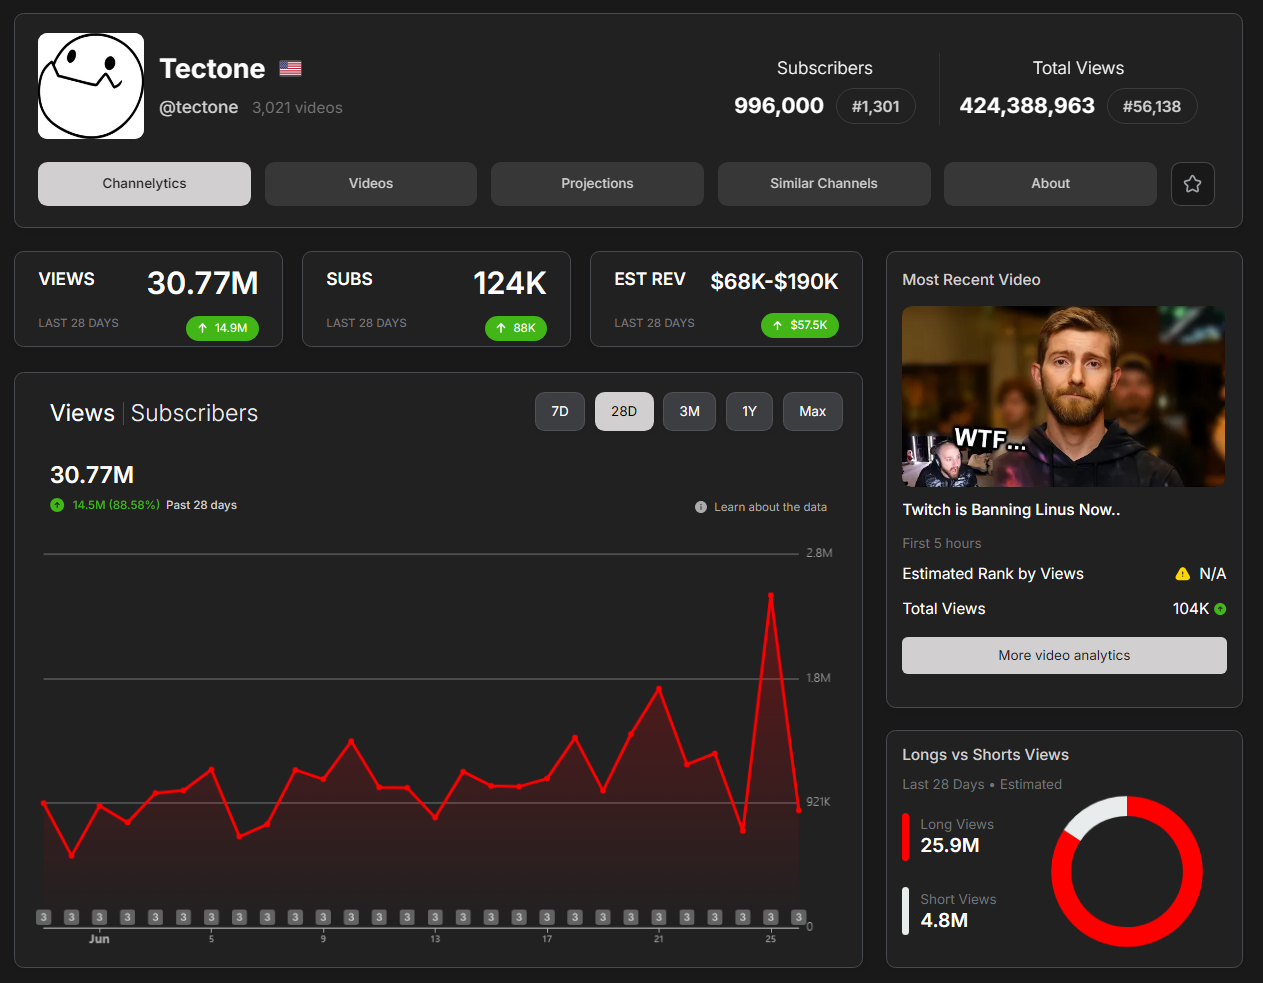1263x983 pixels.
Task: Show the Max time range
Action: (x=813, y=411)
